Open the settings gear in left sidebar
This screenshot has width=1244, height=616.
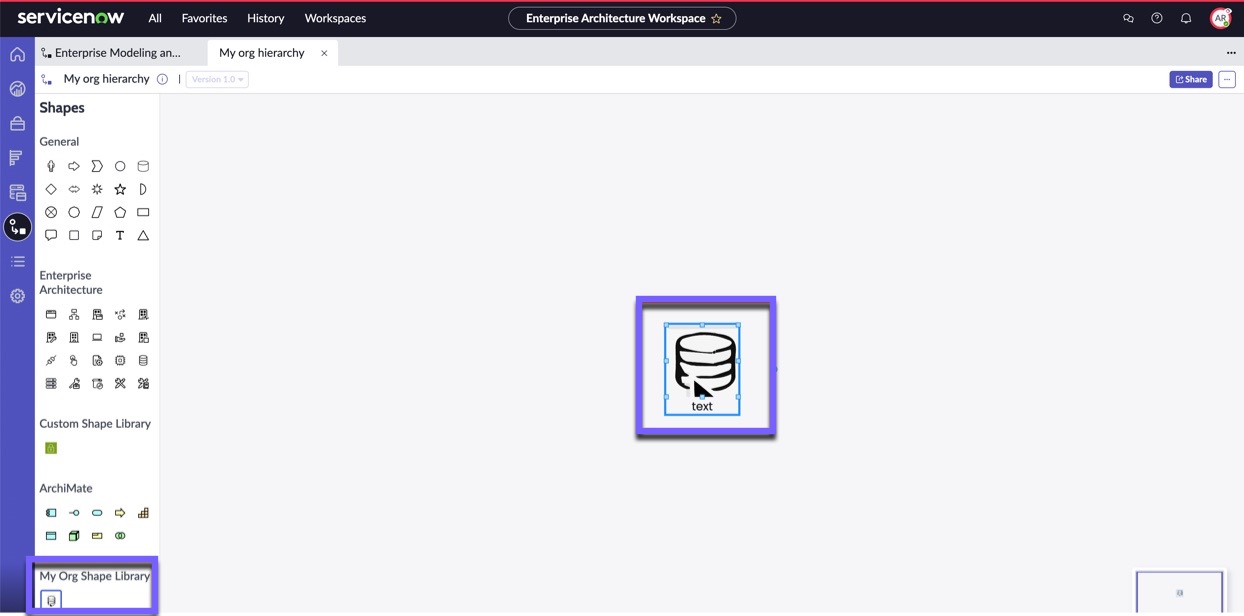pyautogui.click(x=17, y=296)
